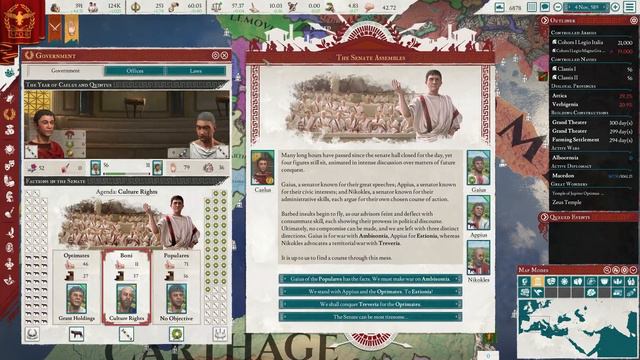Choose war on Ambisontia with Gaius

point(370,279)
